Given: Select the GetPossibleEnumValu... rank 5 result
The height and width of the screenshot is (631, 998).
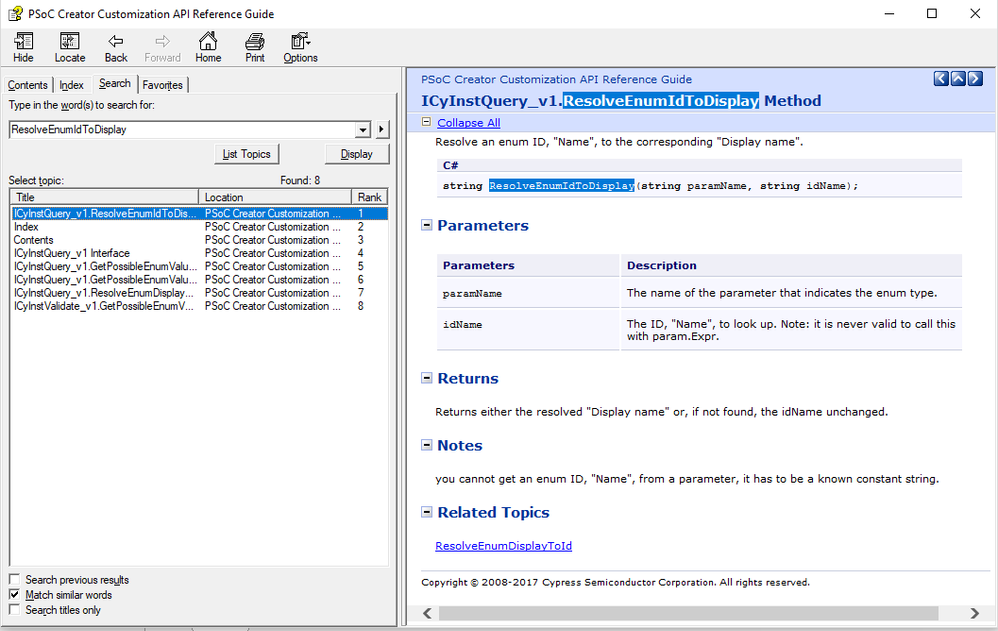Looking at the screenshot, I should (199, 266).
